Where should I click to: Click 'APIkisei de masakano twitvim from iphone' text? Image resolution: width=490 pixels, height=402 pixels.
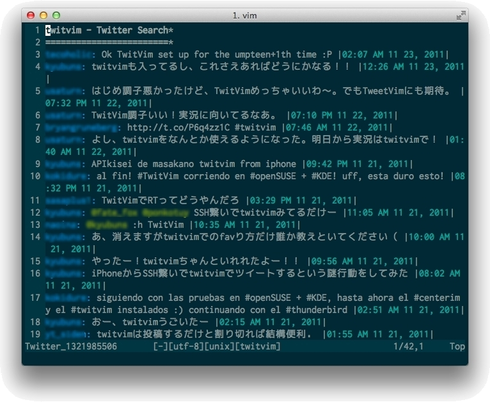pyautogui.click(x=194, y=164)
